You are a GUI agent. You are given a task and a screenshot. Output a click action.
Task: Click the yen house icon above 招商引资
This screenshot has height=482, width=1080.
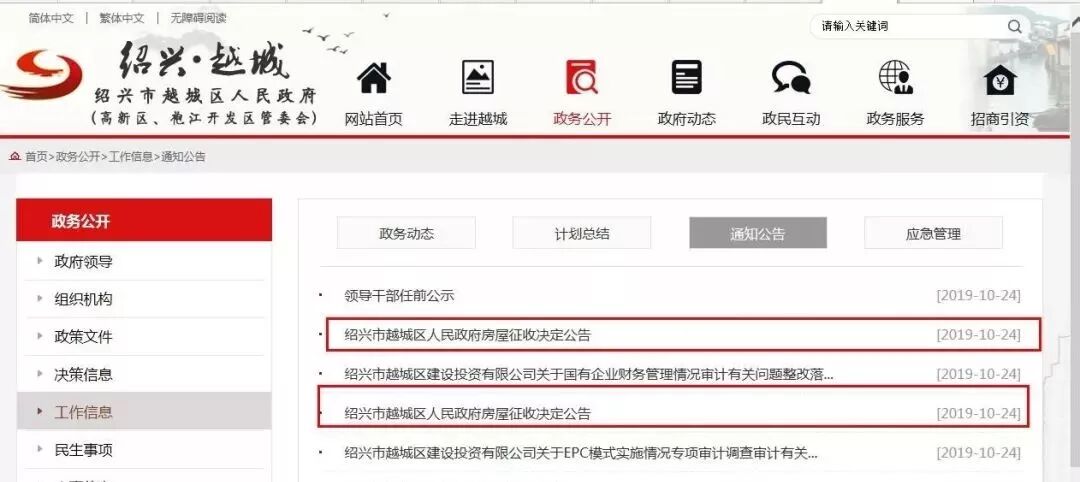[1000, 79]
